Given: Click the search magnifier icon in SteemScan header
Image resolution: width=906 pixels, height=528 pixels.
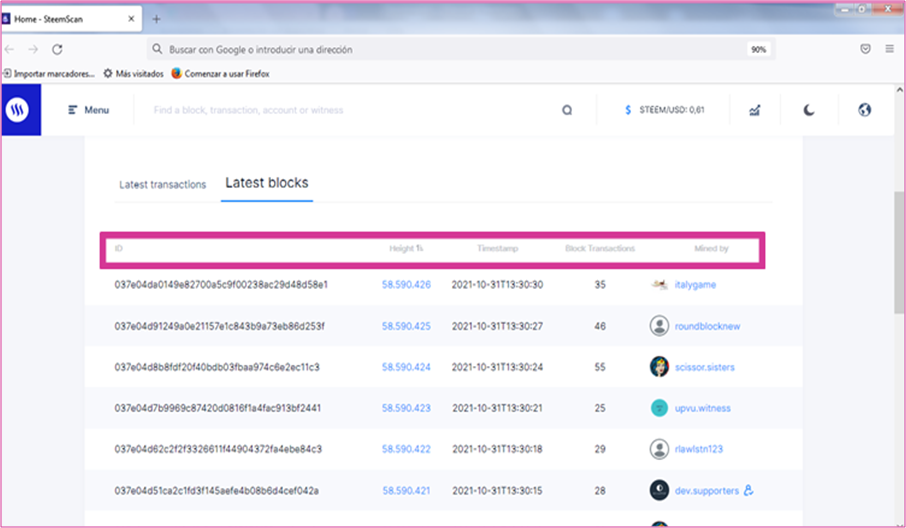Looking at the screenshot, I should click(567, 110).
